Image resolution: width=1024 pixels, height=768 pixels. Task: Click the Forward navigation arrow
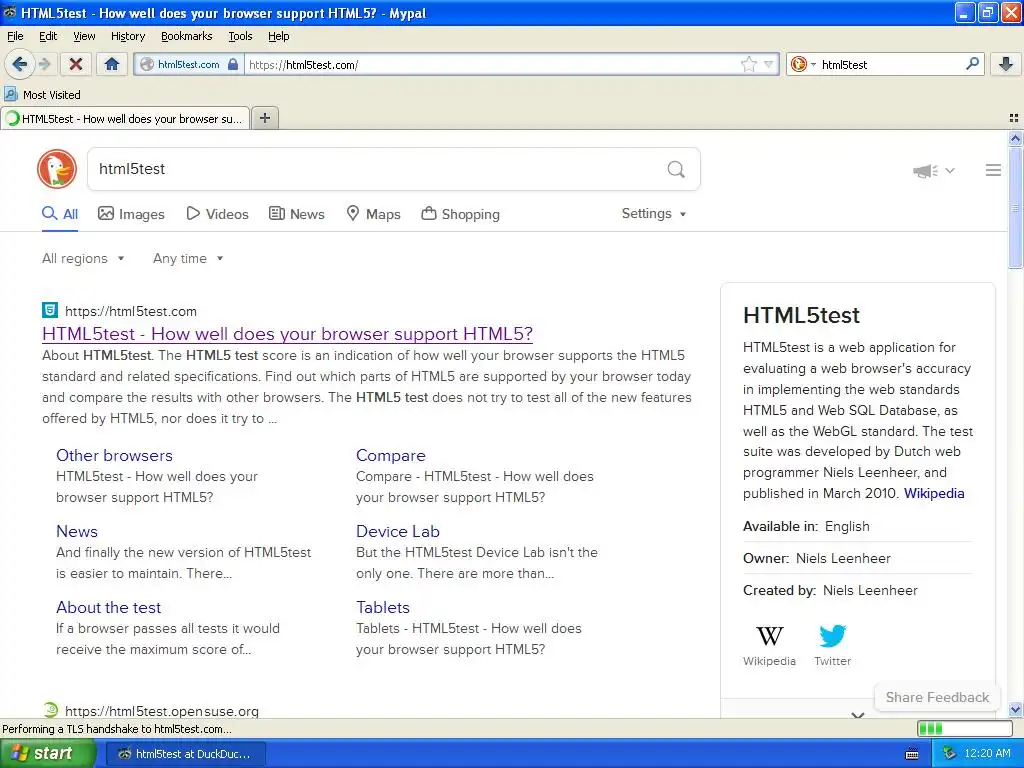click(x=44, y=64)
